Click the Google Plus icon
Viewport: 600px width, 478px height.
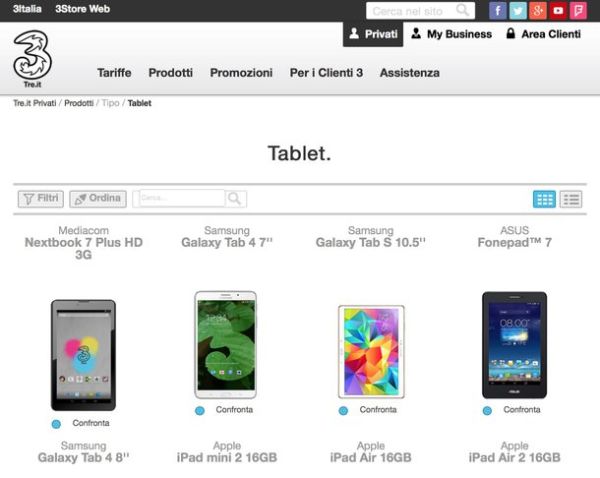tap(538, 10)
